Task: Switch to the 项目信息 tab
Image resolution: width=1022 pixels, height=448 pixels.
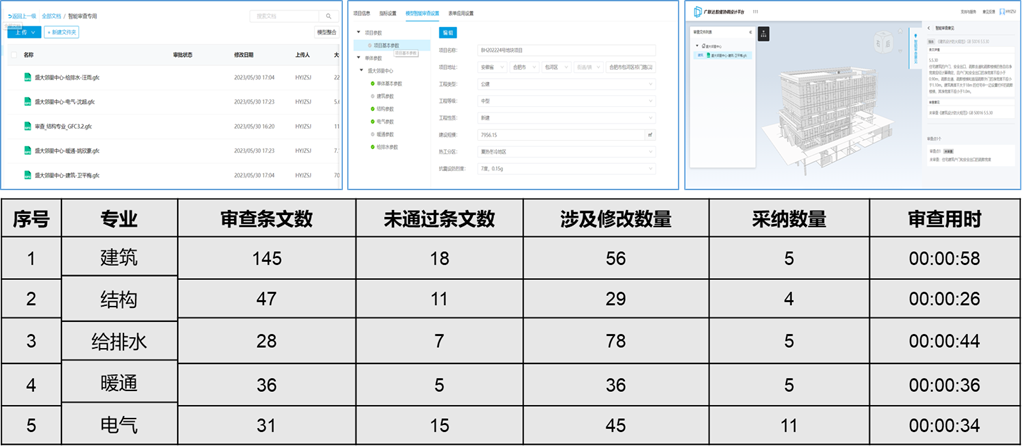Action: (x=362, y=12)
